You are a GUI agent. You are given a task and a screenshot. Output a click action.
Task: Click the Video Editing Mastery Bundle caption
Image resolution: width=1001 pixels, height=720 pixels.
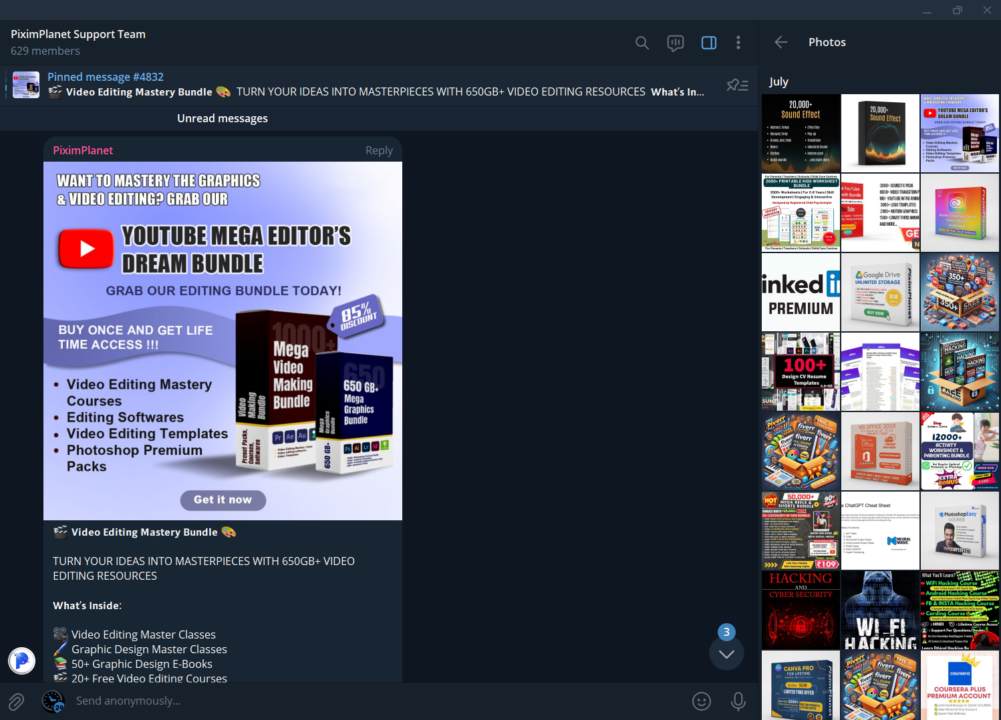pyautogui.click(x=144, y=532)
